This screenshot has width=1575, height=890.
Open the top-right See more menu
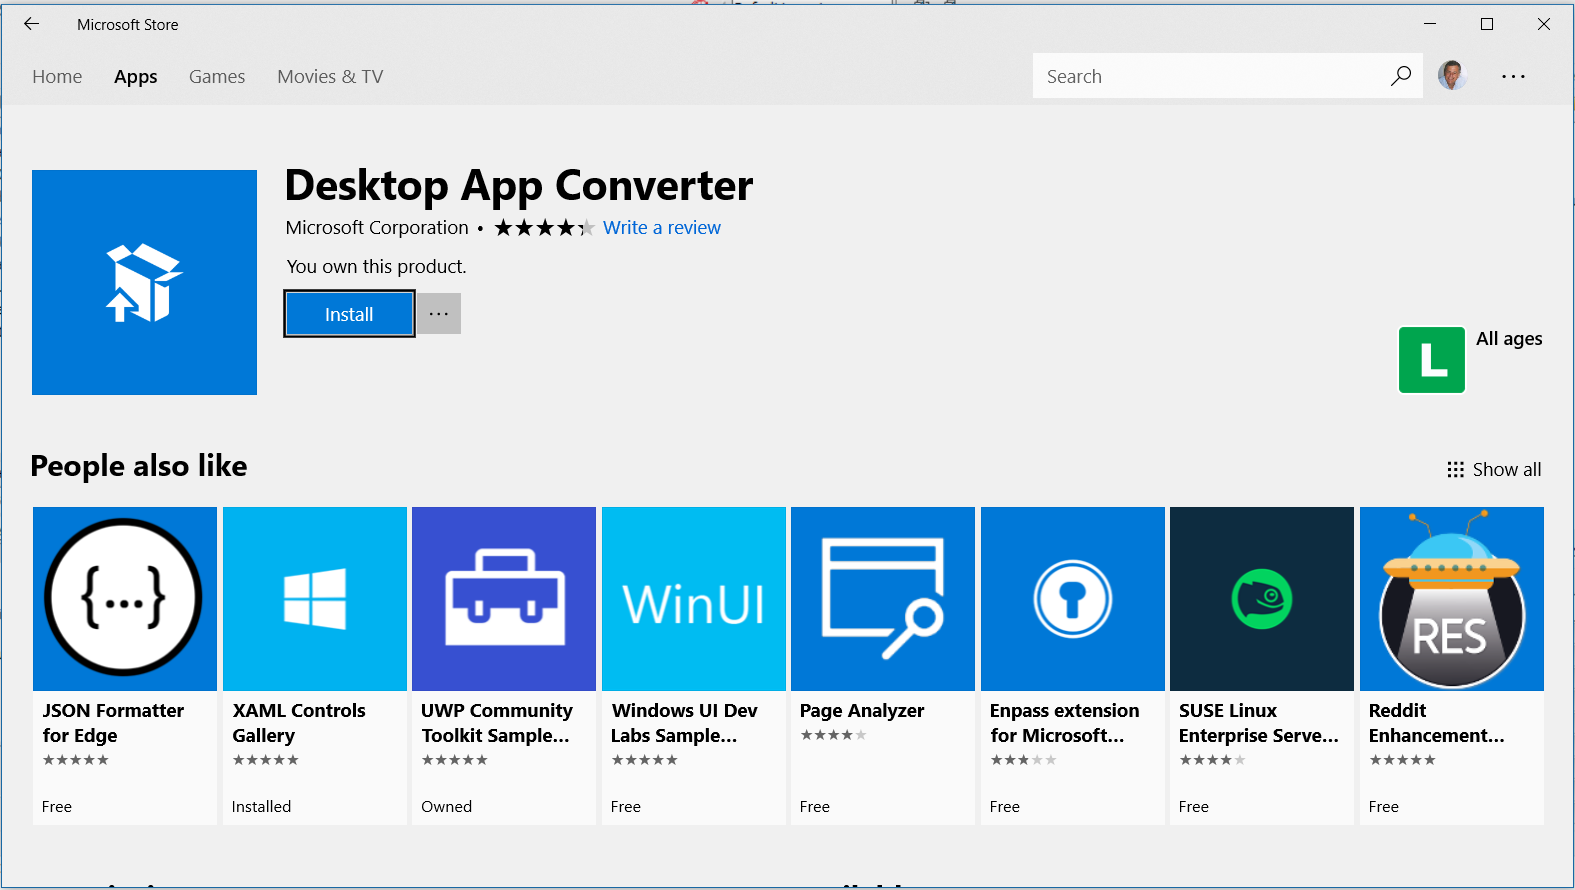[1513, 76]
